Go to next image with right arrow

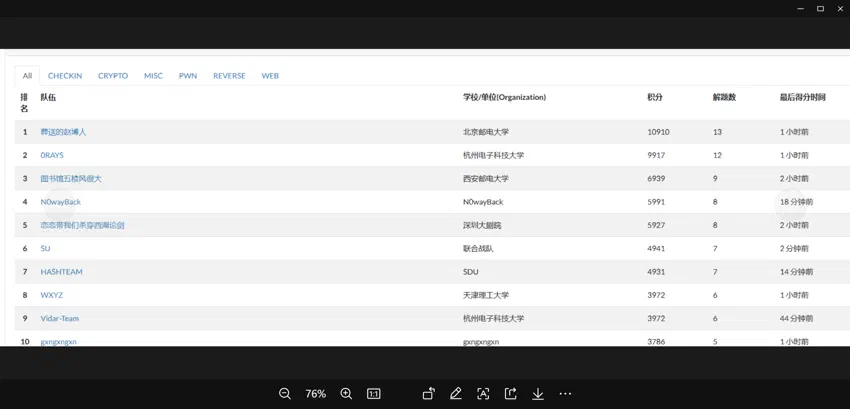click(x=791, y=205)
